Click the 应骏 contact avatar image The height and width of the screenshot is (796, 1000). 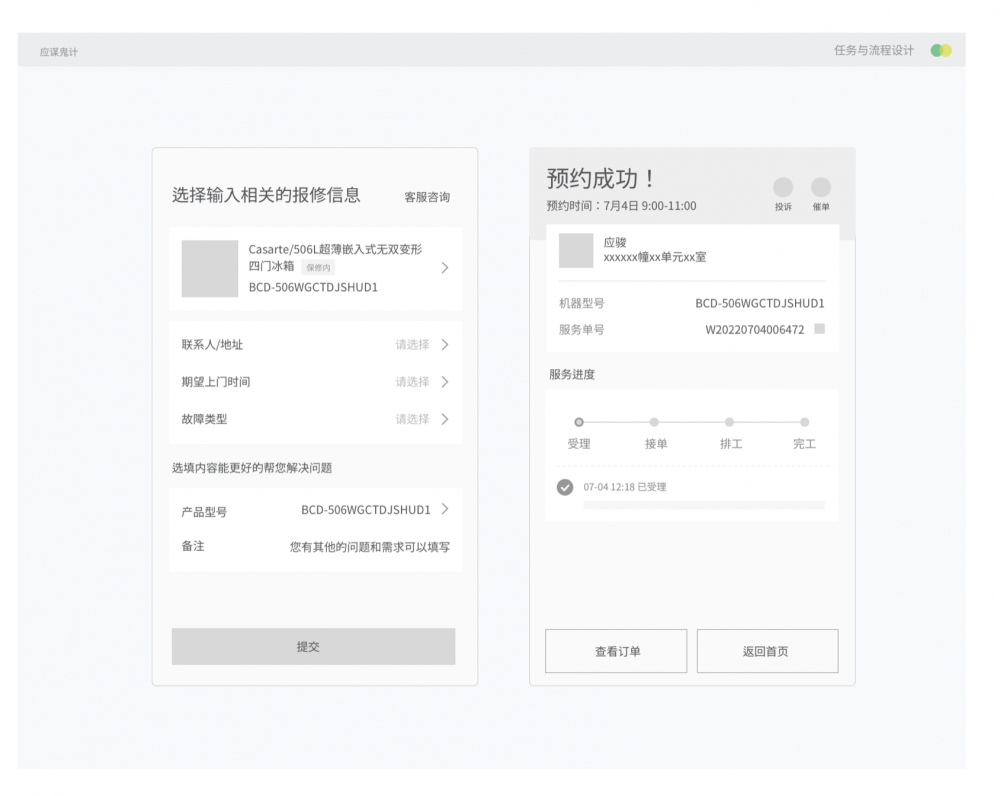pos(576,250)
